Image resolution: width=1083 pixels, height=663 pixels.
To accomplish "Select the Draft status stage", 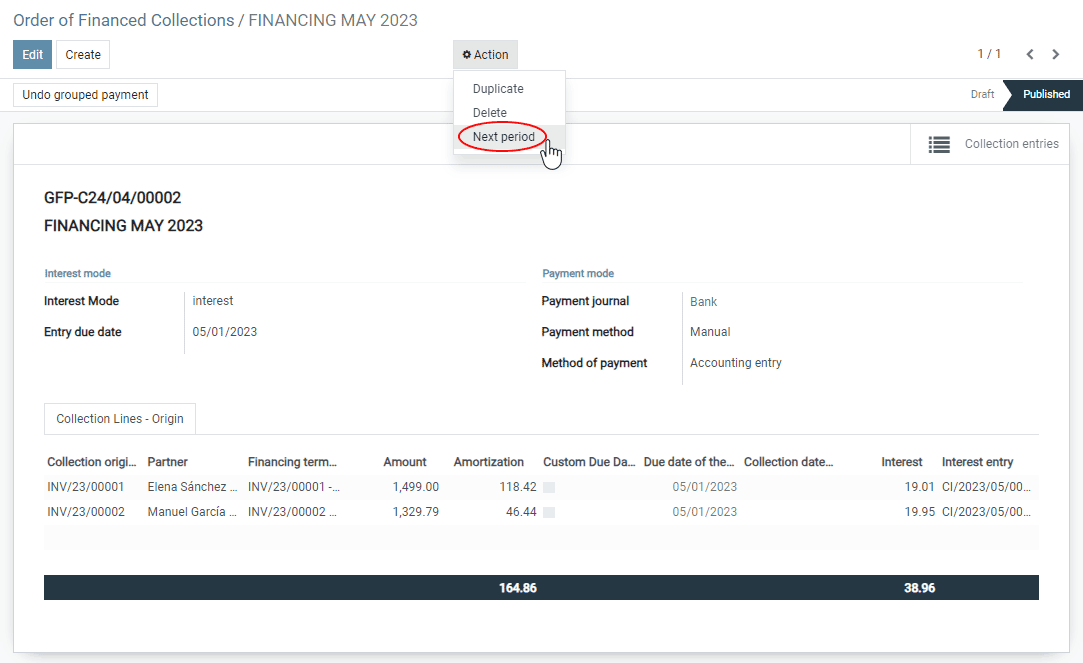I will (x=982, y=95).
